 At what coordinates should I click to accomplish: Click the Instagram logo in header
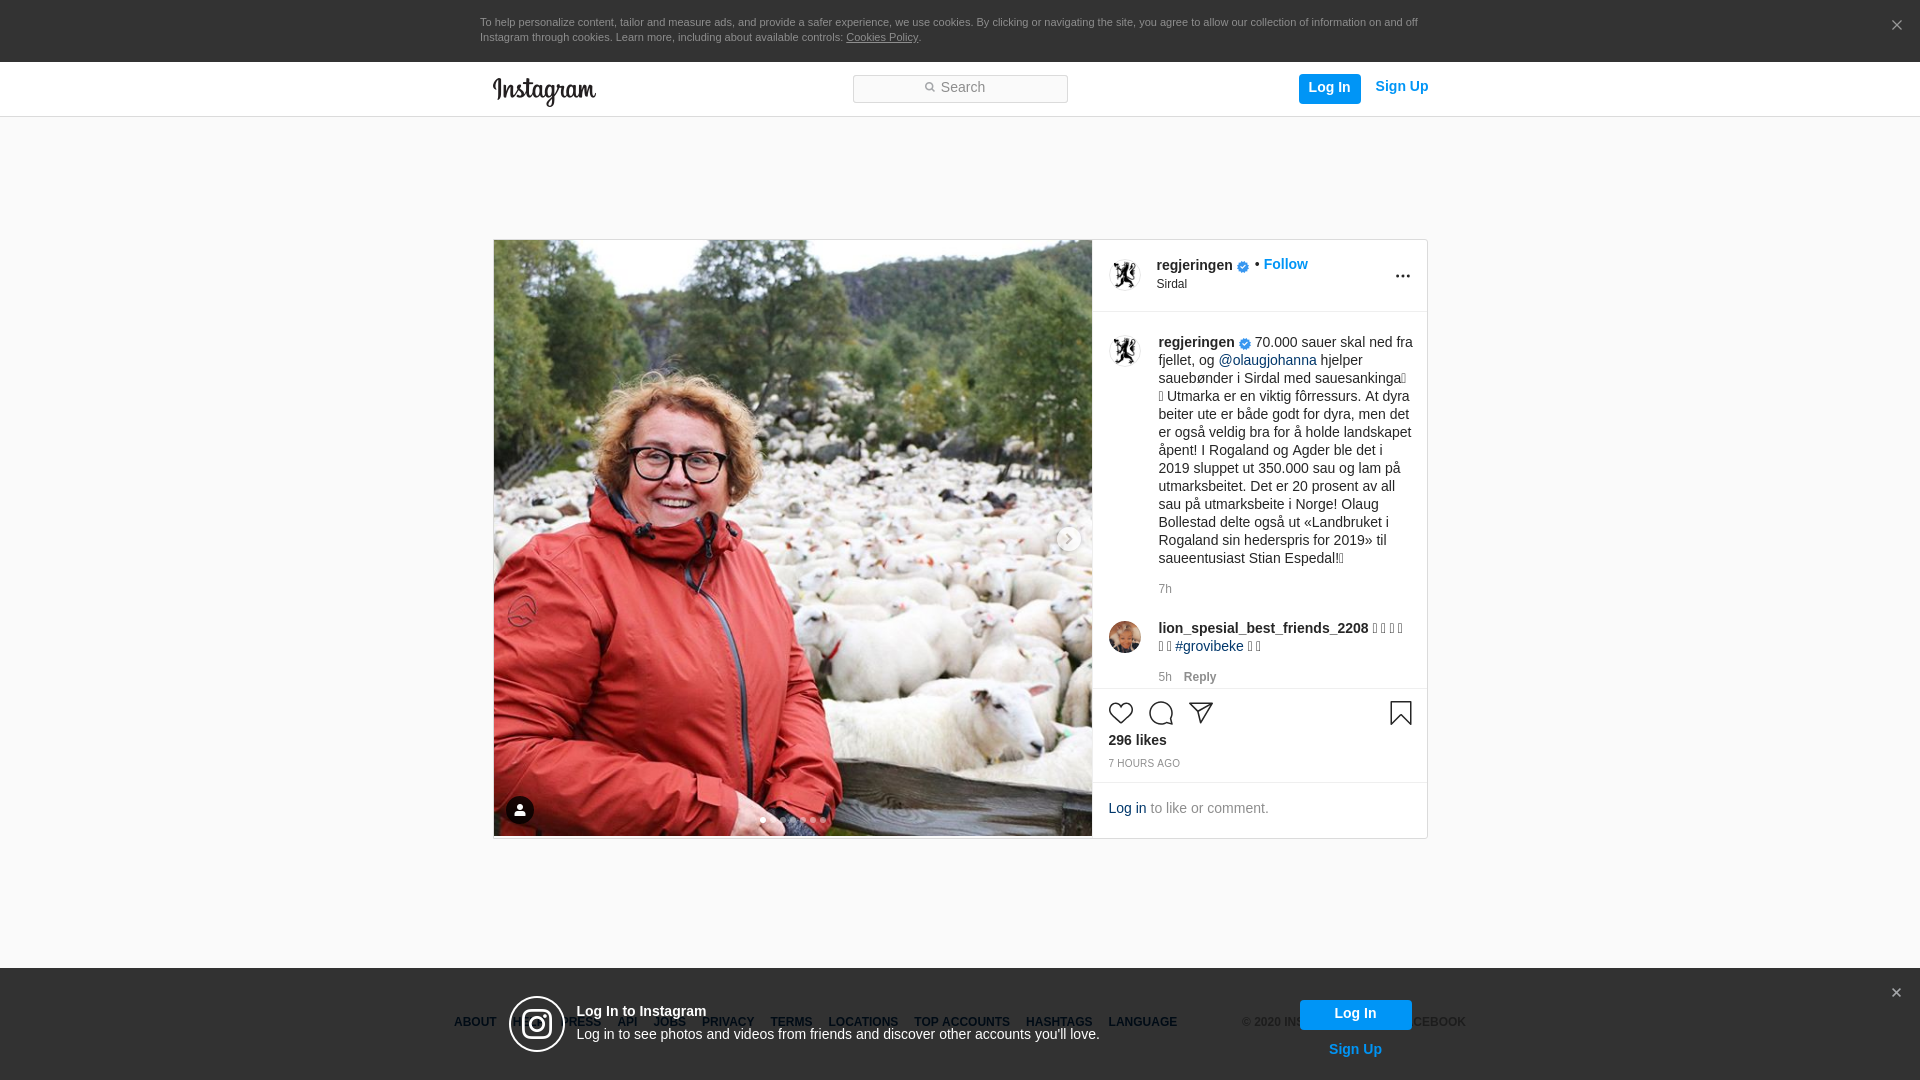[x=544, y=91]
